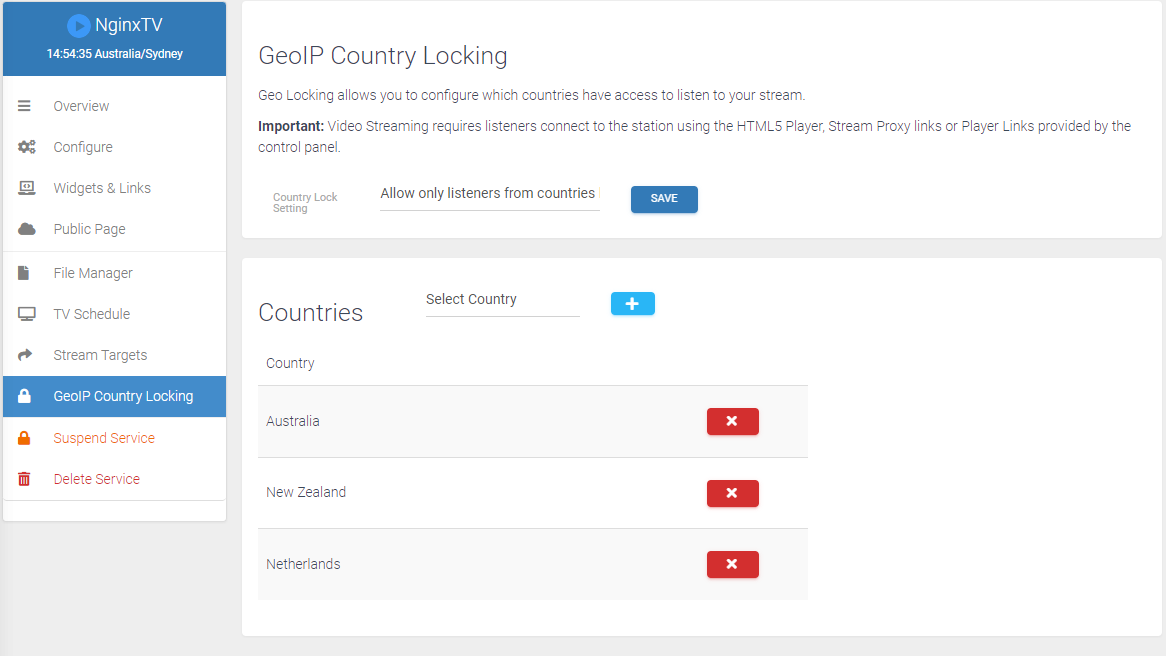
Task: Click the Widgets & Links monitor icon
Action: 26,188
